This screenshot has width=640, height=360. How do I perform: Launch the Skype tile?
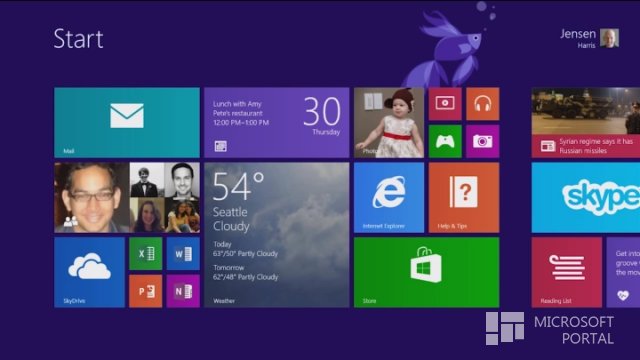click(x=586, y=198)
